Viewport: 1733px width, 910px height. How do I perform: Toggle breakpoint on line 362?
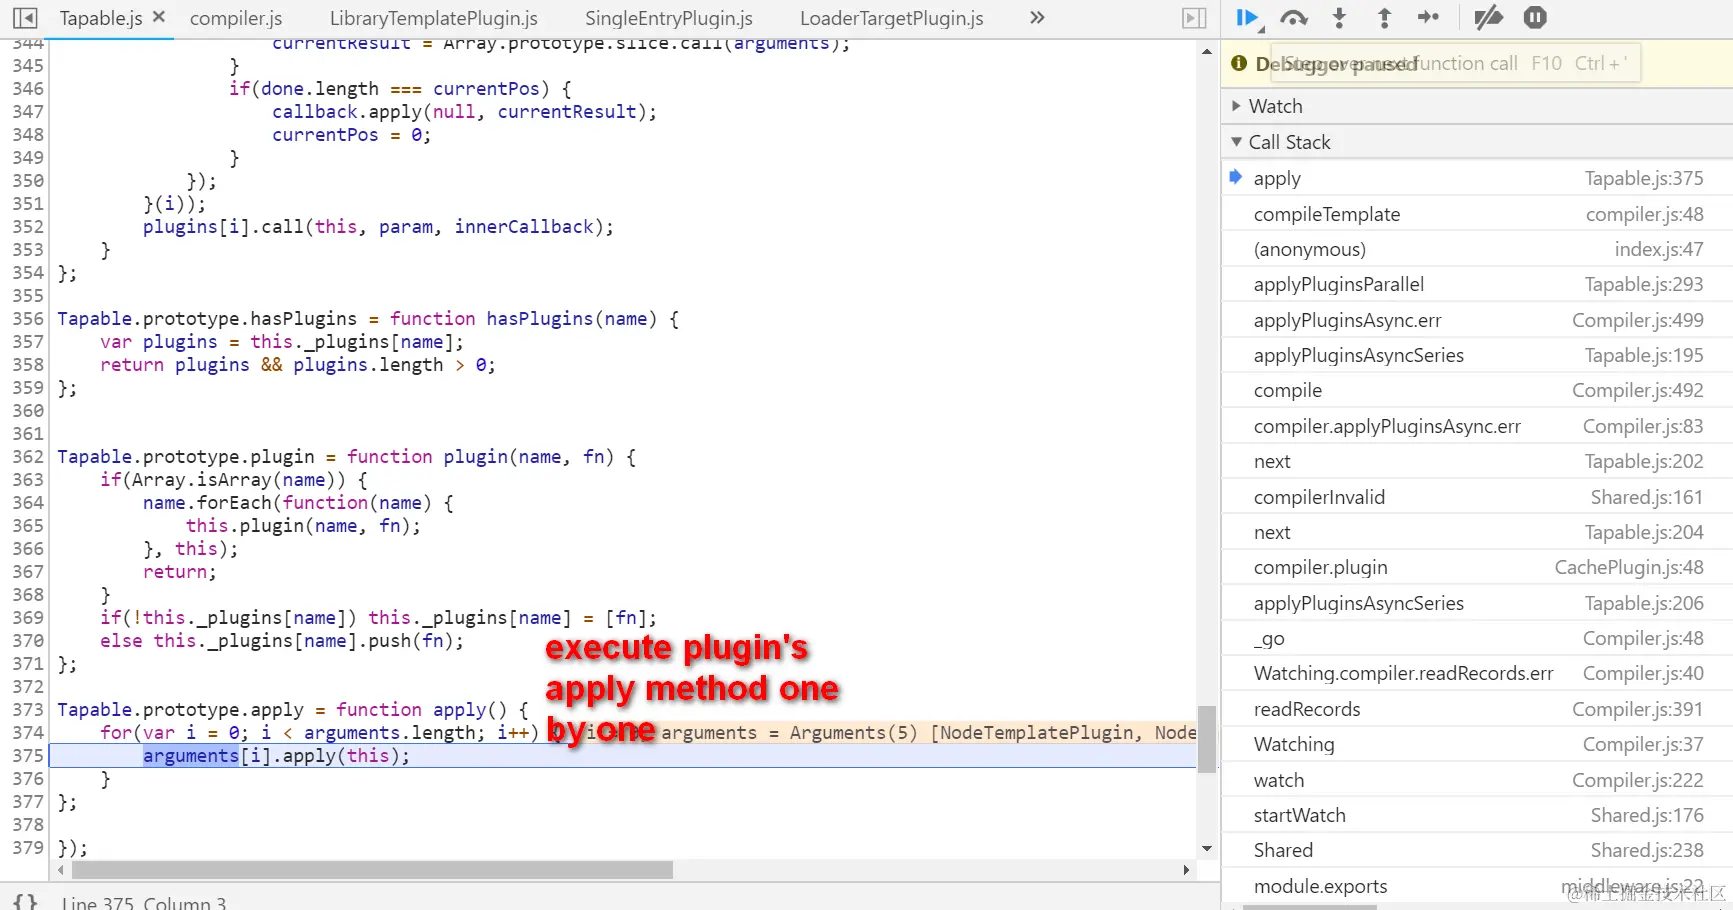[x=28, y=457]
